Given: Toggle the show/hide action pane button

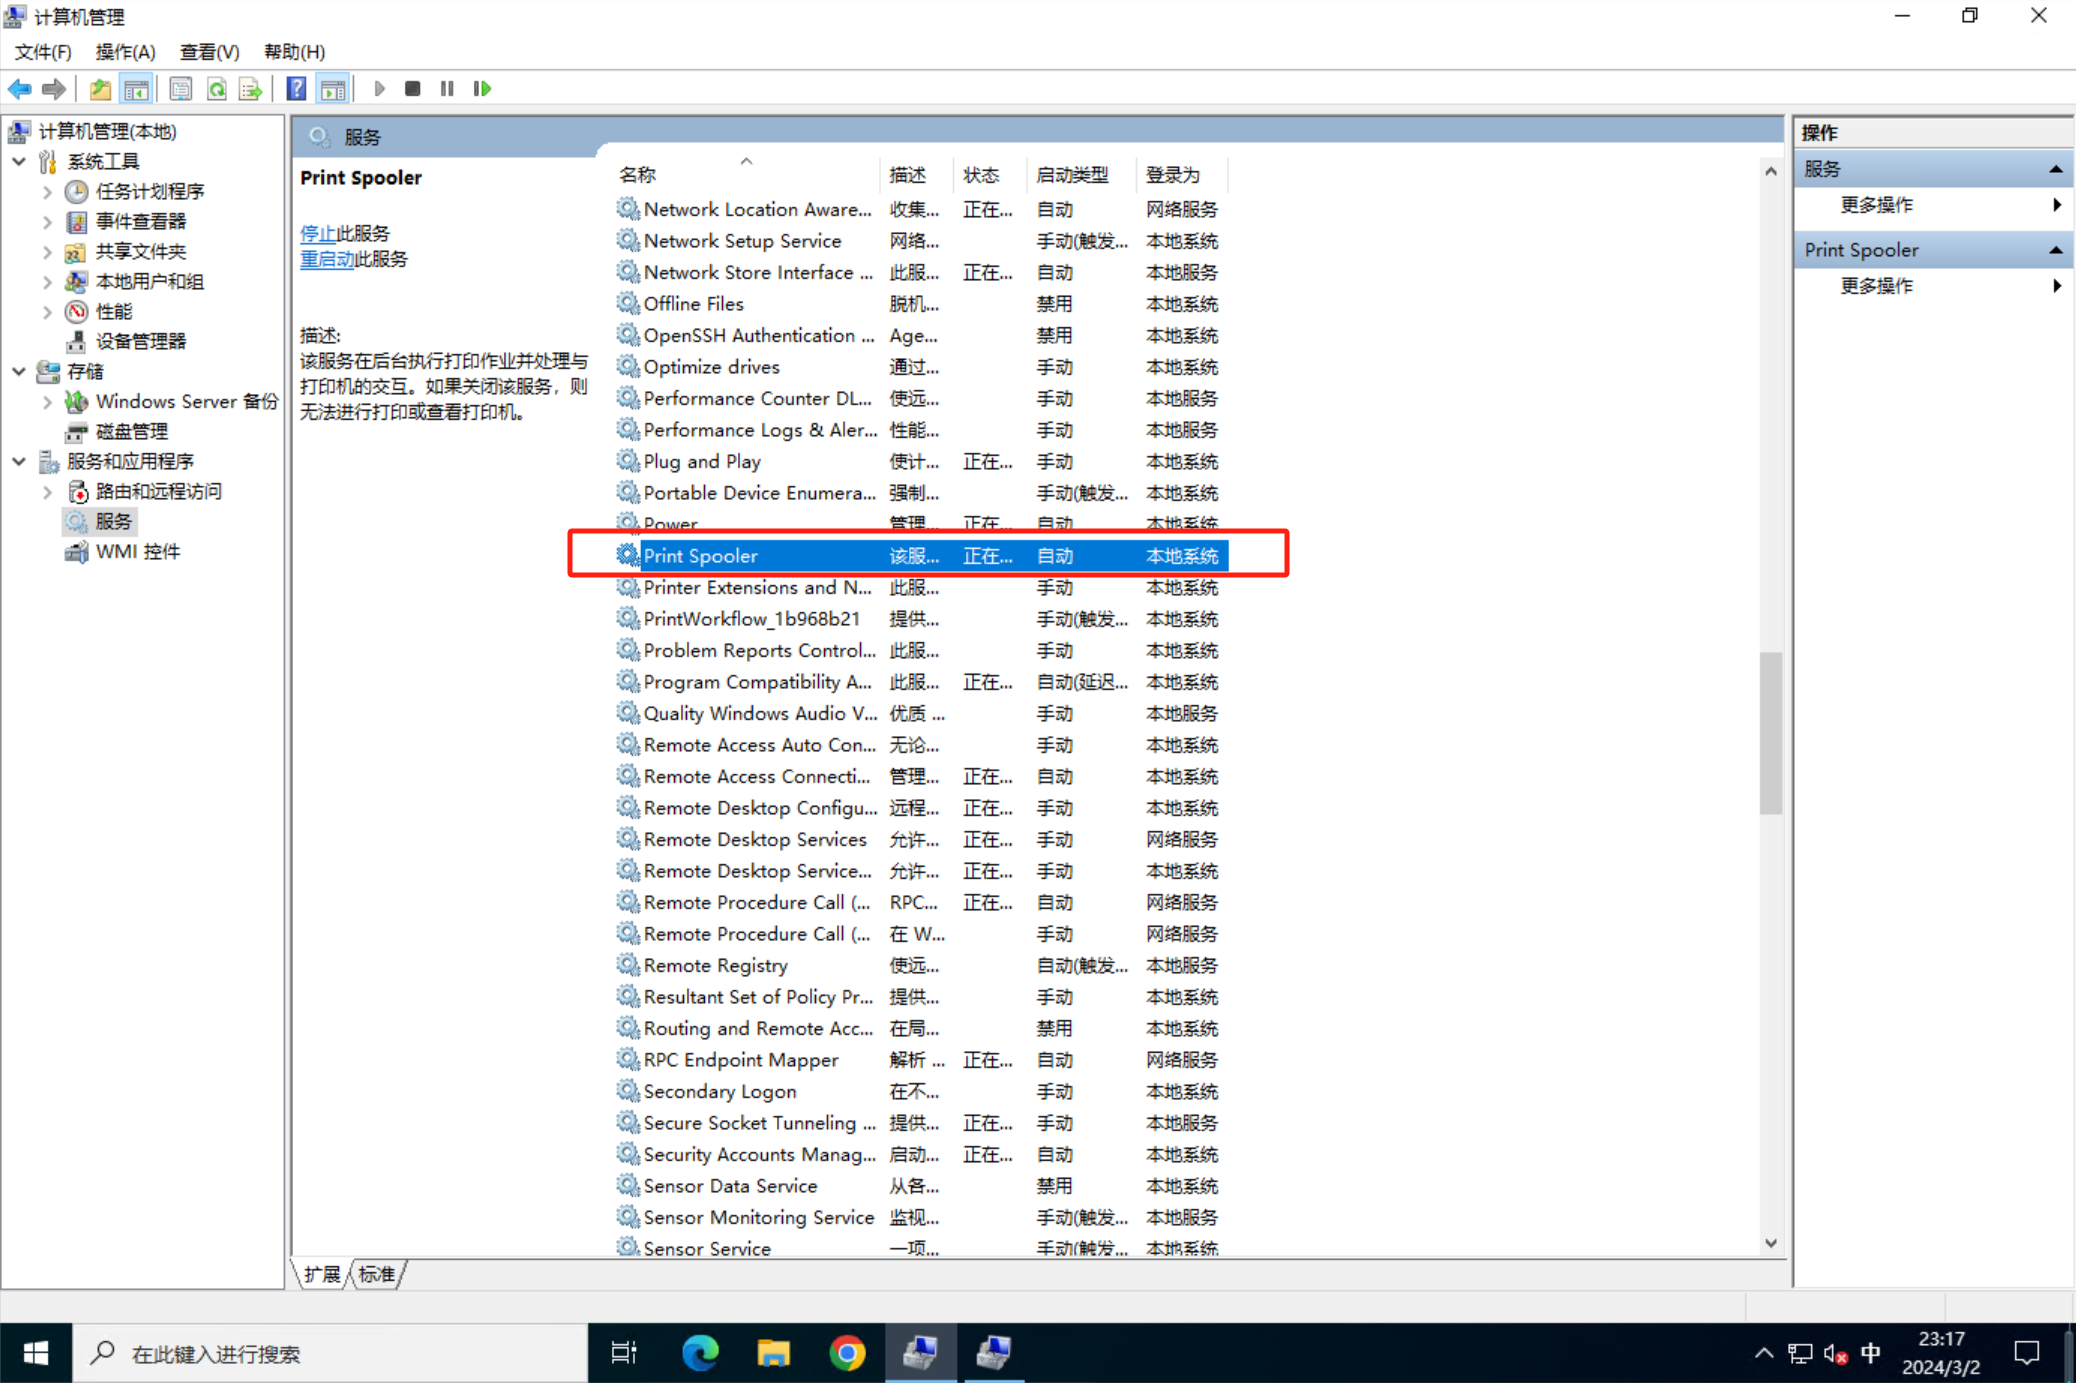Looking at the screenshot, I should pos(333,89).
